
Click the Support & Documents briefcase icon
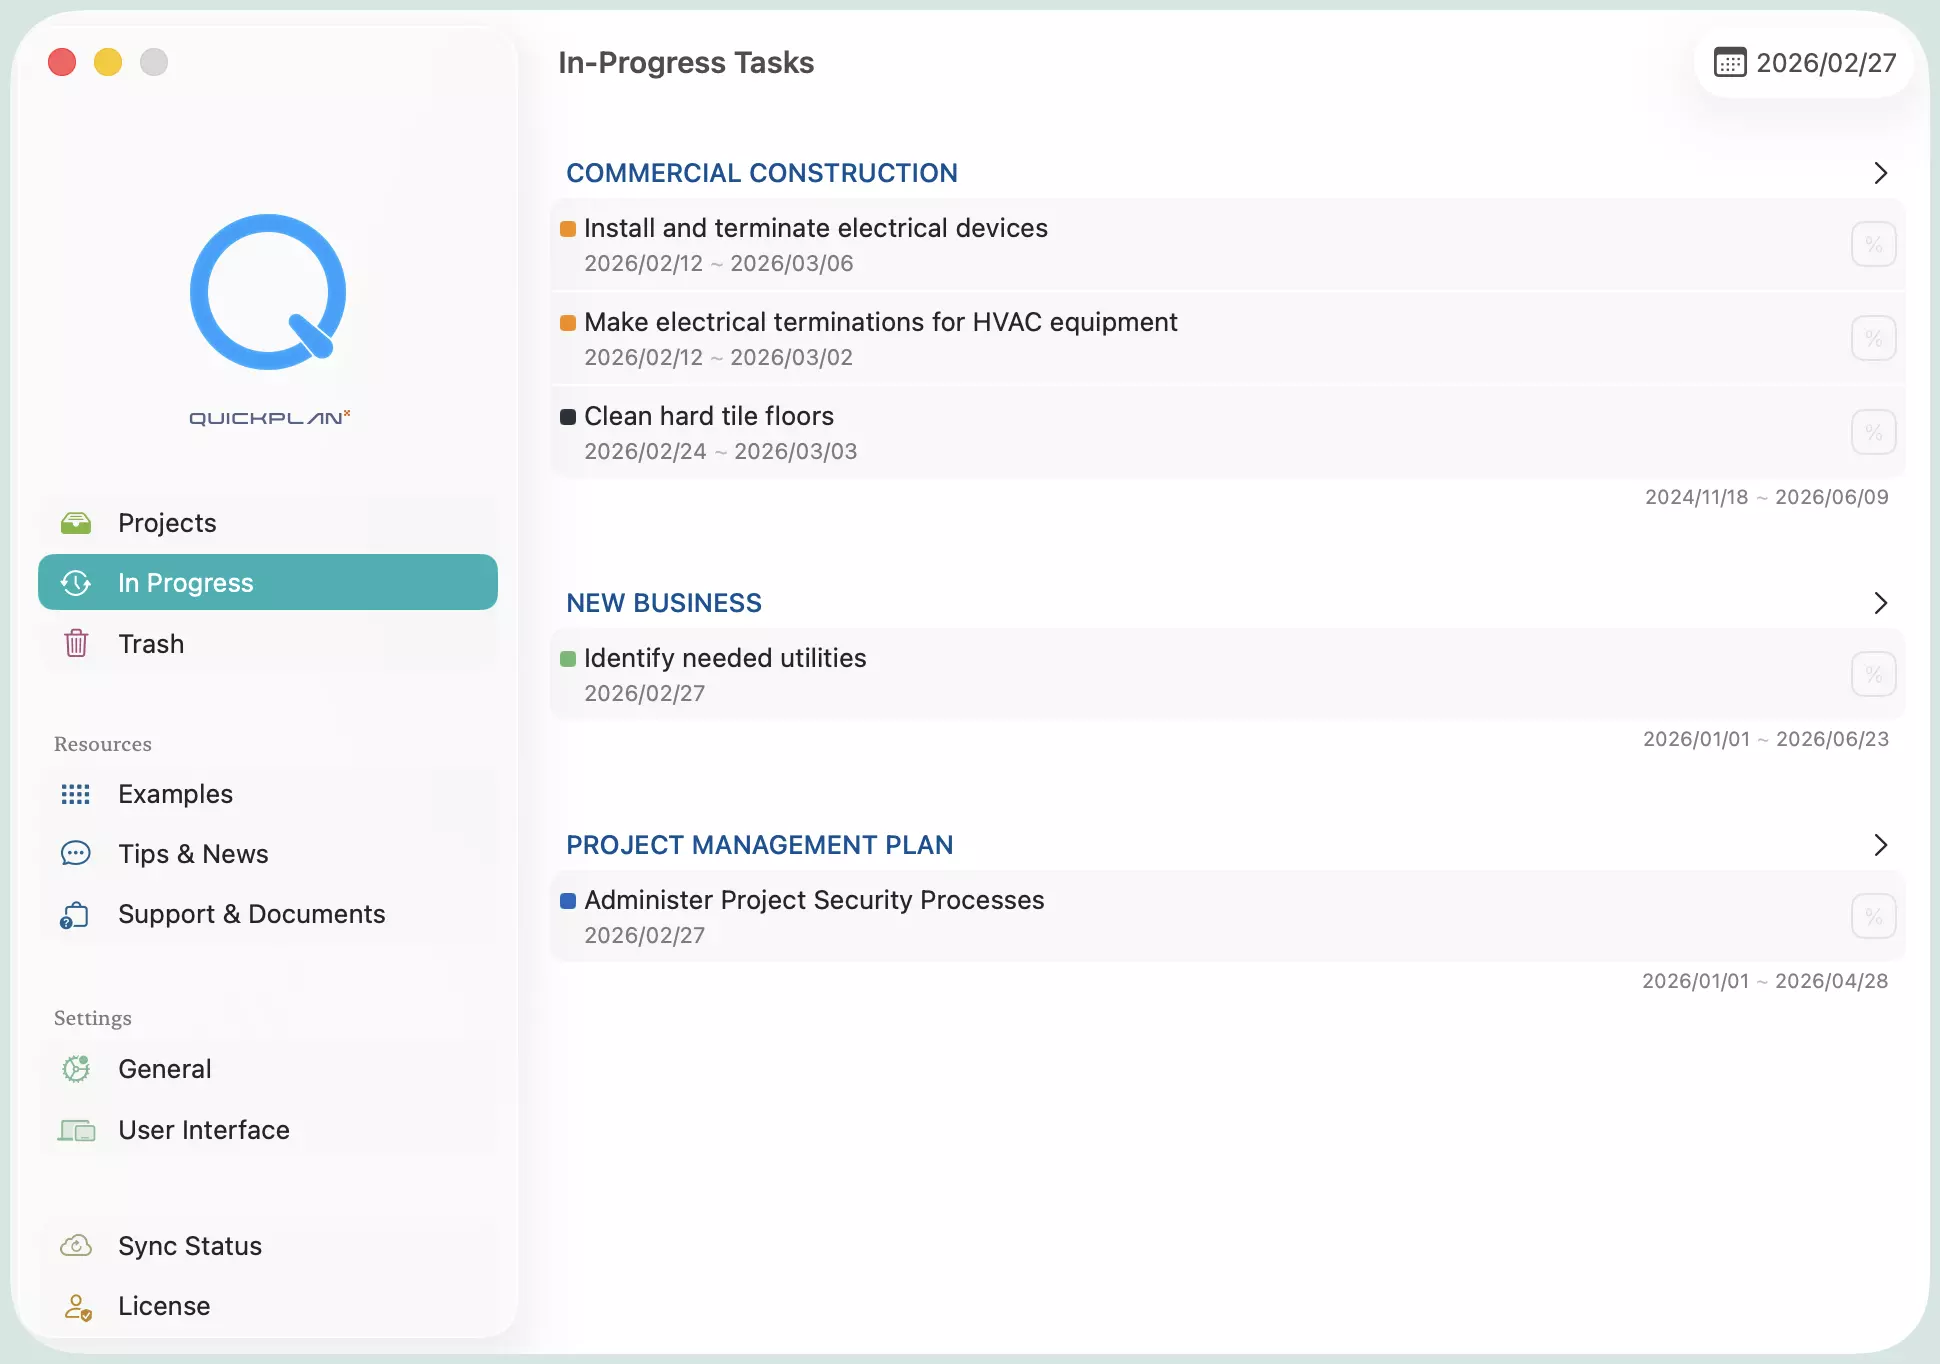coord(75,914)
